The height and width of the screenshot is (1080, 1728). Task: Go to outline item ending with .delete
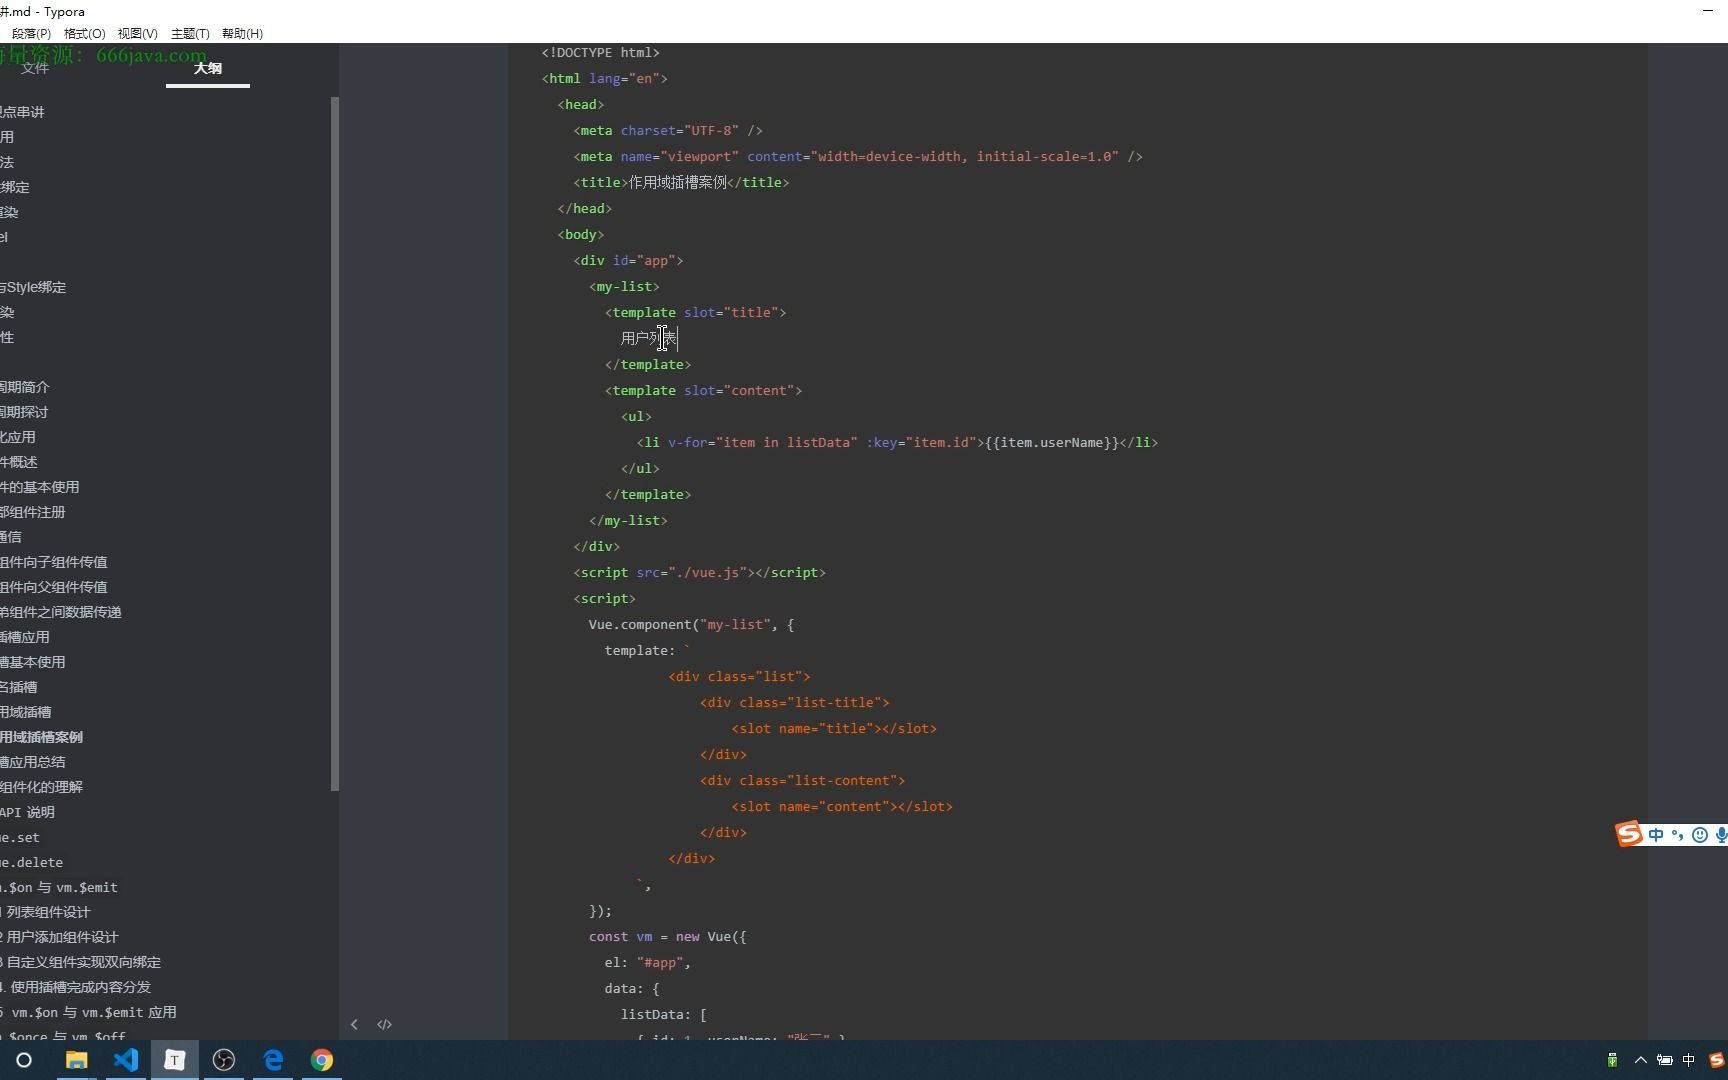click(31, 862)
